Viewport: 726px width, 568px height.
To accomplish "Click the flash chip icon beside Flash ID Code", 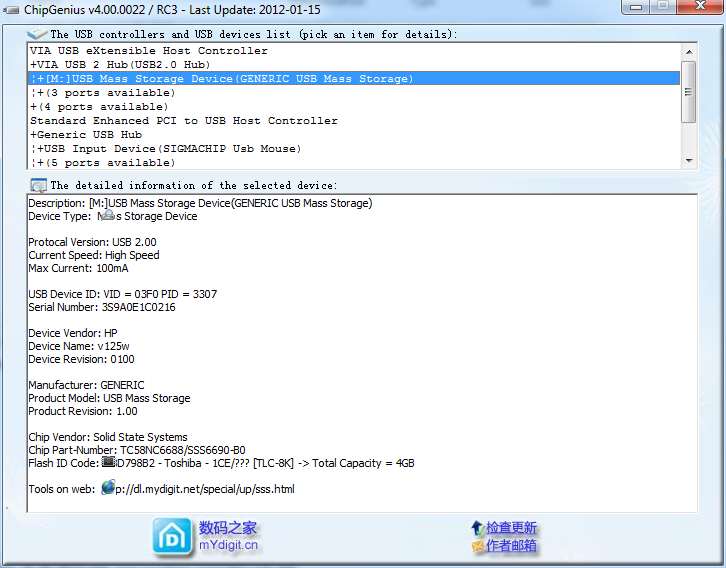I will [108, 462].
